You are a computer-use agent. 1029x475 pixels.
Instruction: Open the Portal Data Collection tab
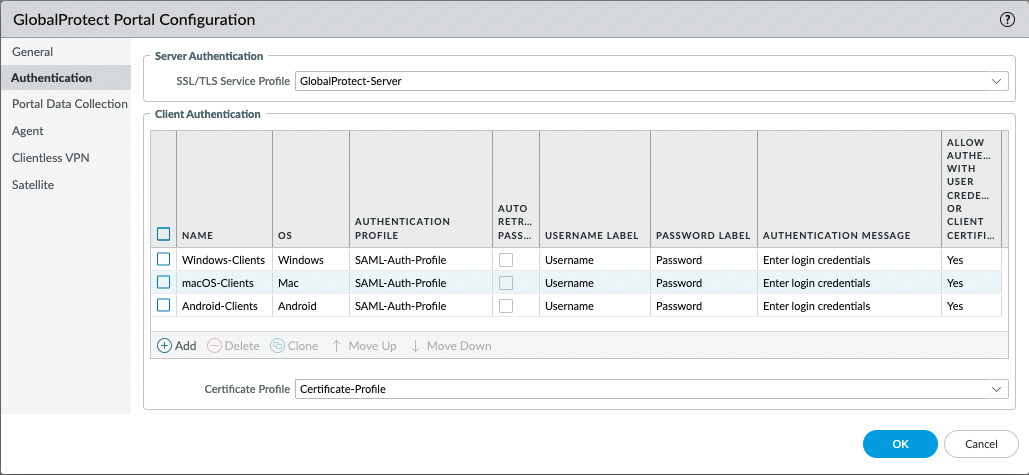click(70, 104)
